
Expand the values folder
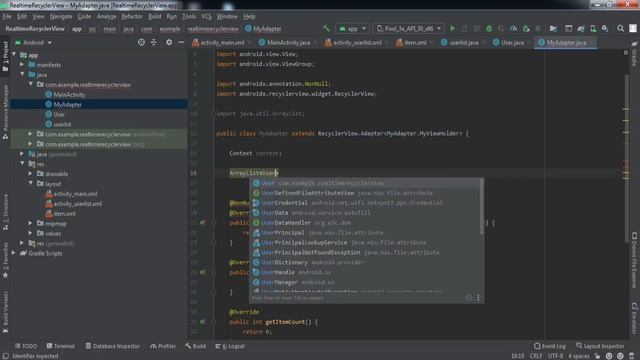[31, 233]
